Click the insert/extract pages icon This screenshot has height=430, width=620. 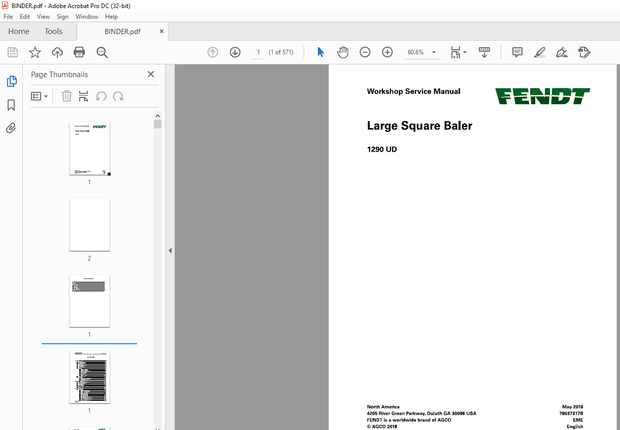[83, 96]
